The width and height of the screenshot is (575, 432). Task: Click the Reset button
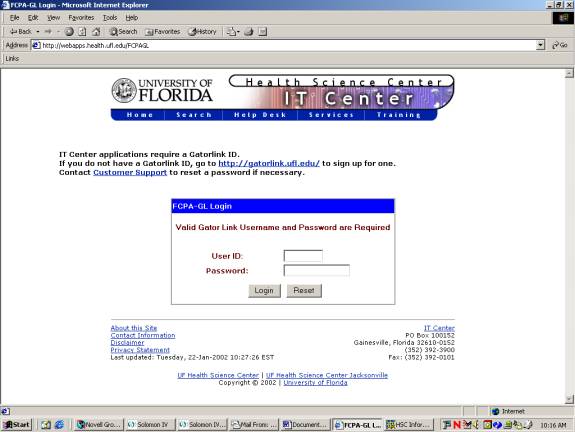pyautogui.click(x=304, y=290)
